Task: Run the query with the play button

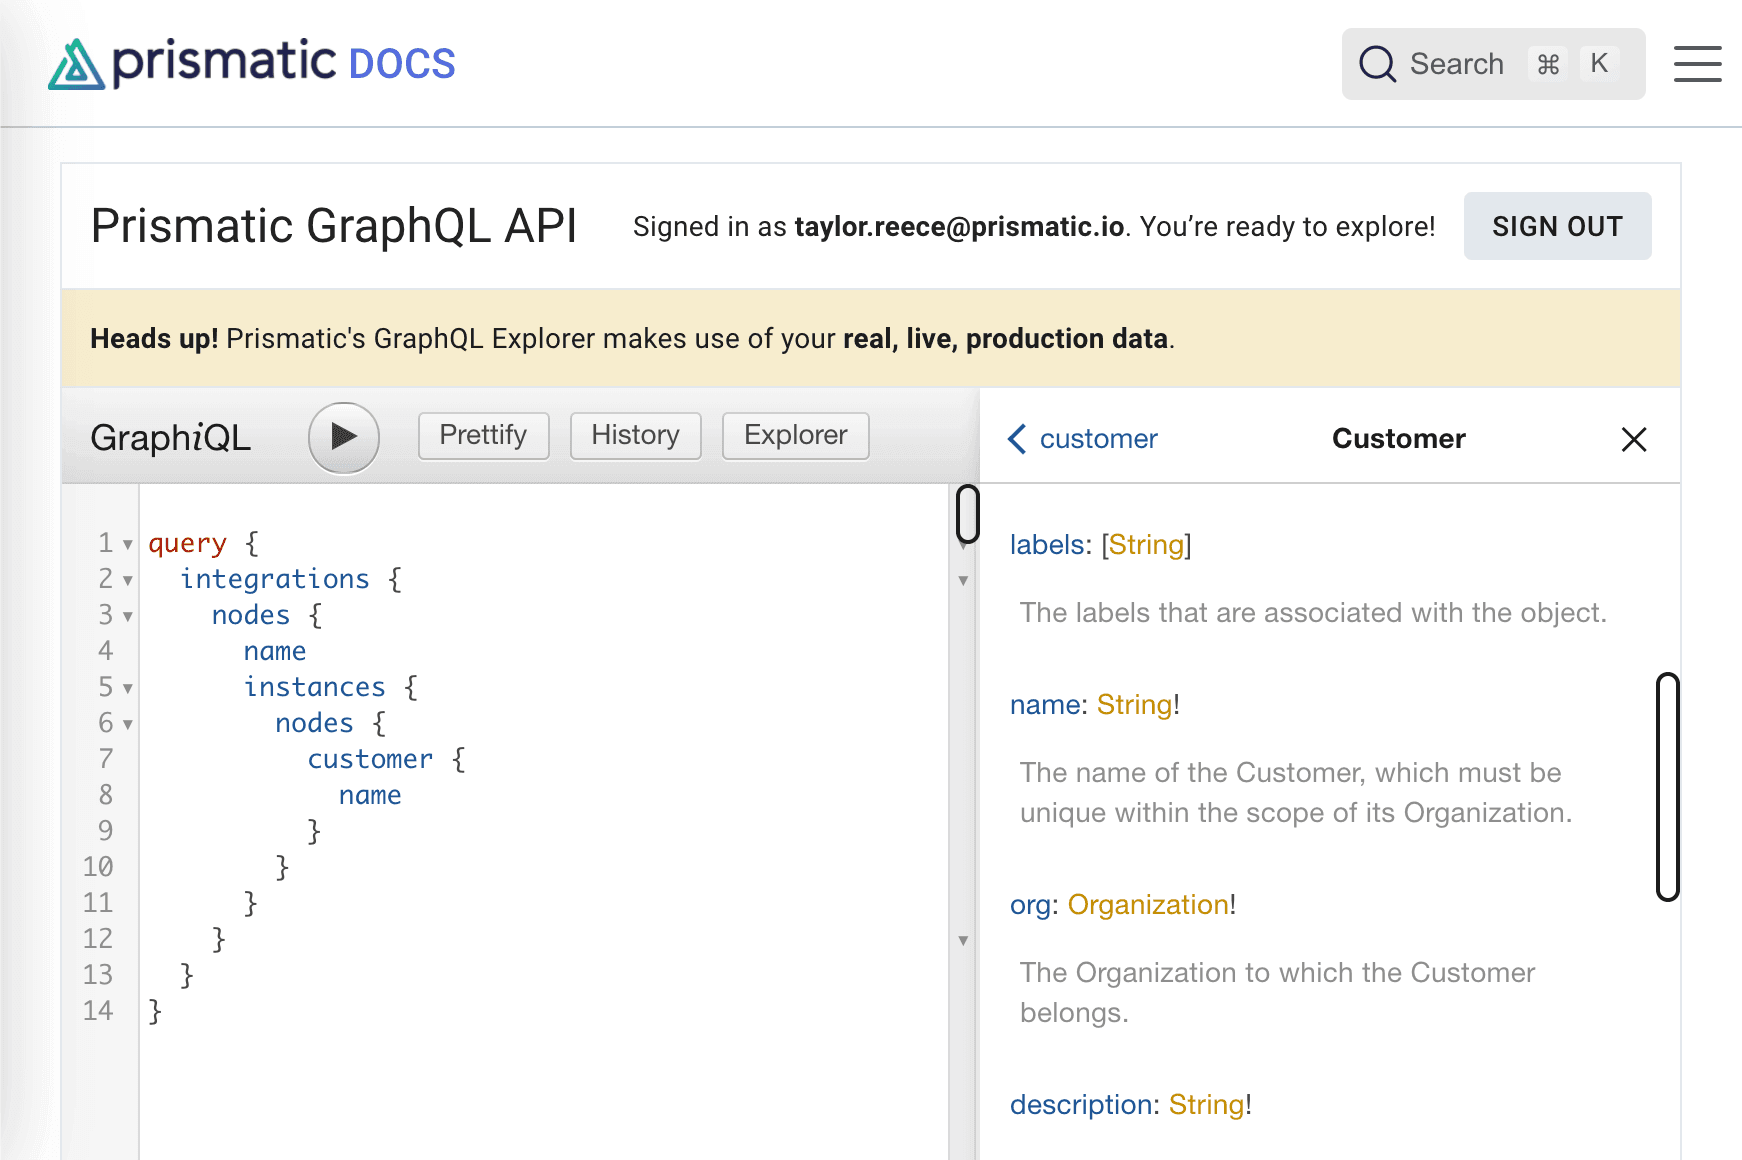Action: [343, 437]
